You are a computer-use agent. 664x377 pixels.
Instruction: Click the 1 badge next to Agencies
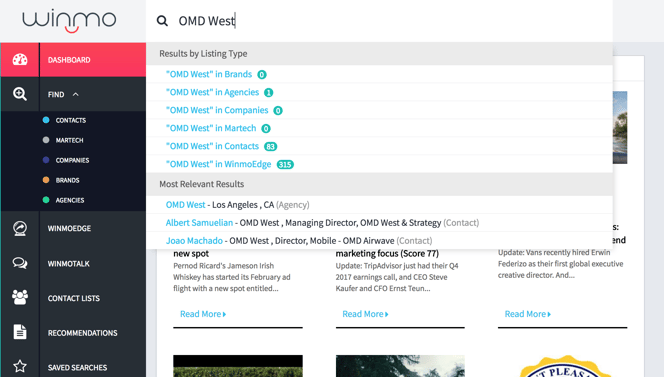pos(268,92)
